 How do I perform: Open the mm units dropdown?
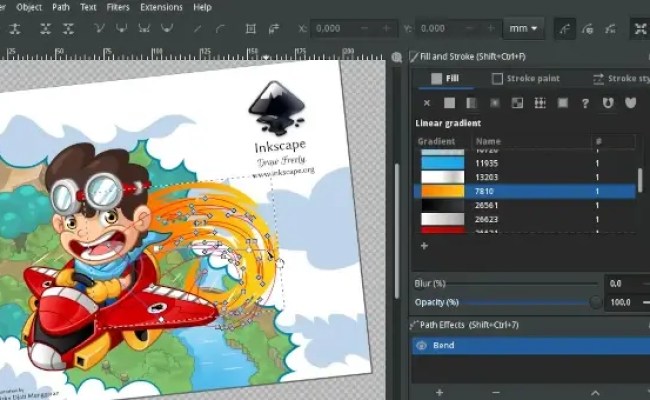(523, 29)
